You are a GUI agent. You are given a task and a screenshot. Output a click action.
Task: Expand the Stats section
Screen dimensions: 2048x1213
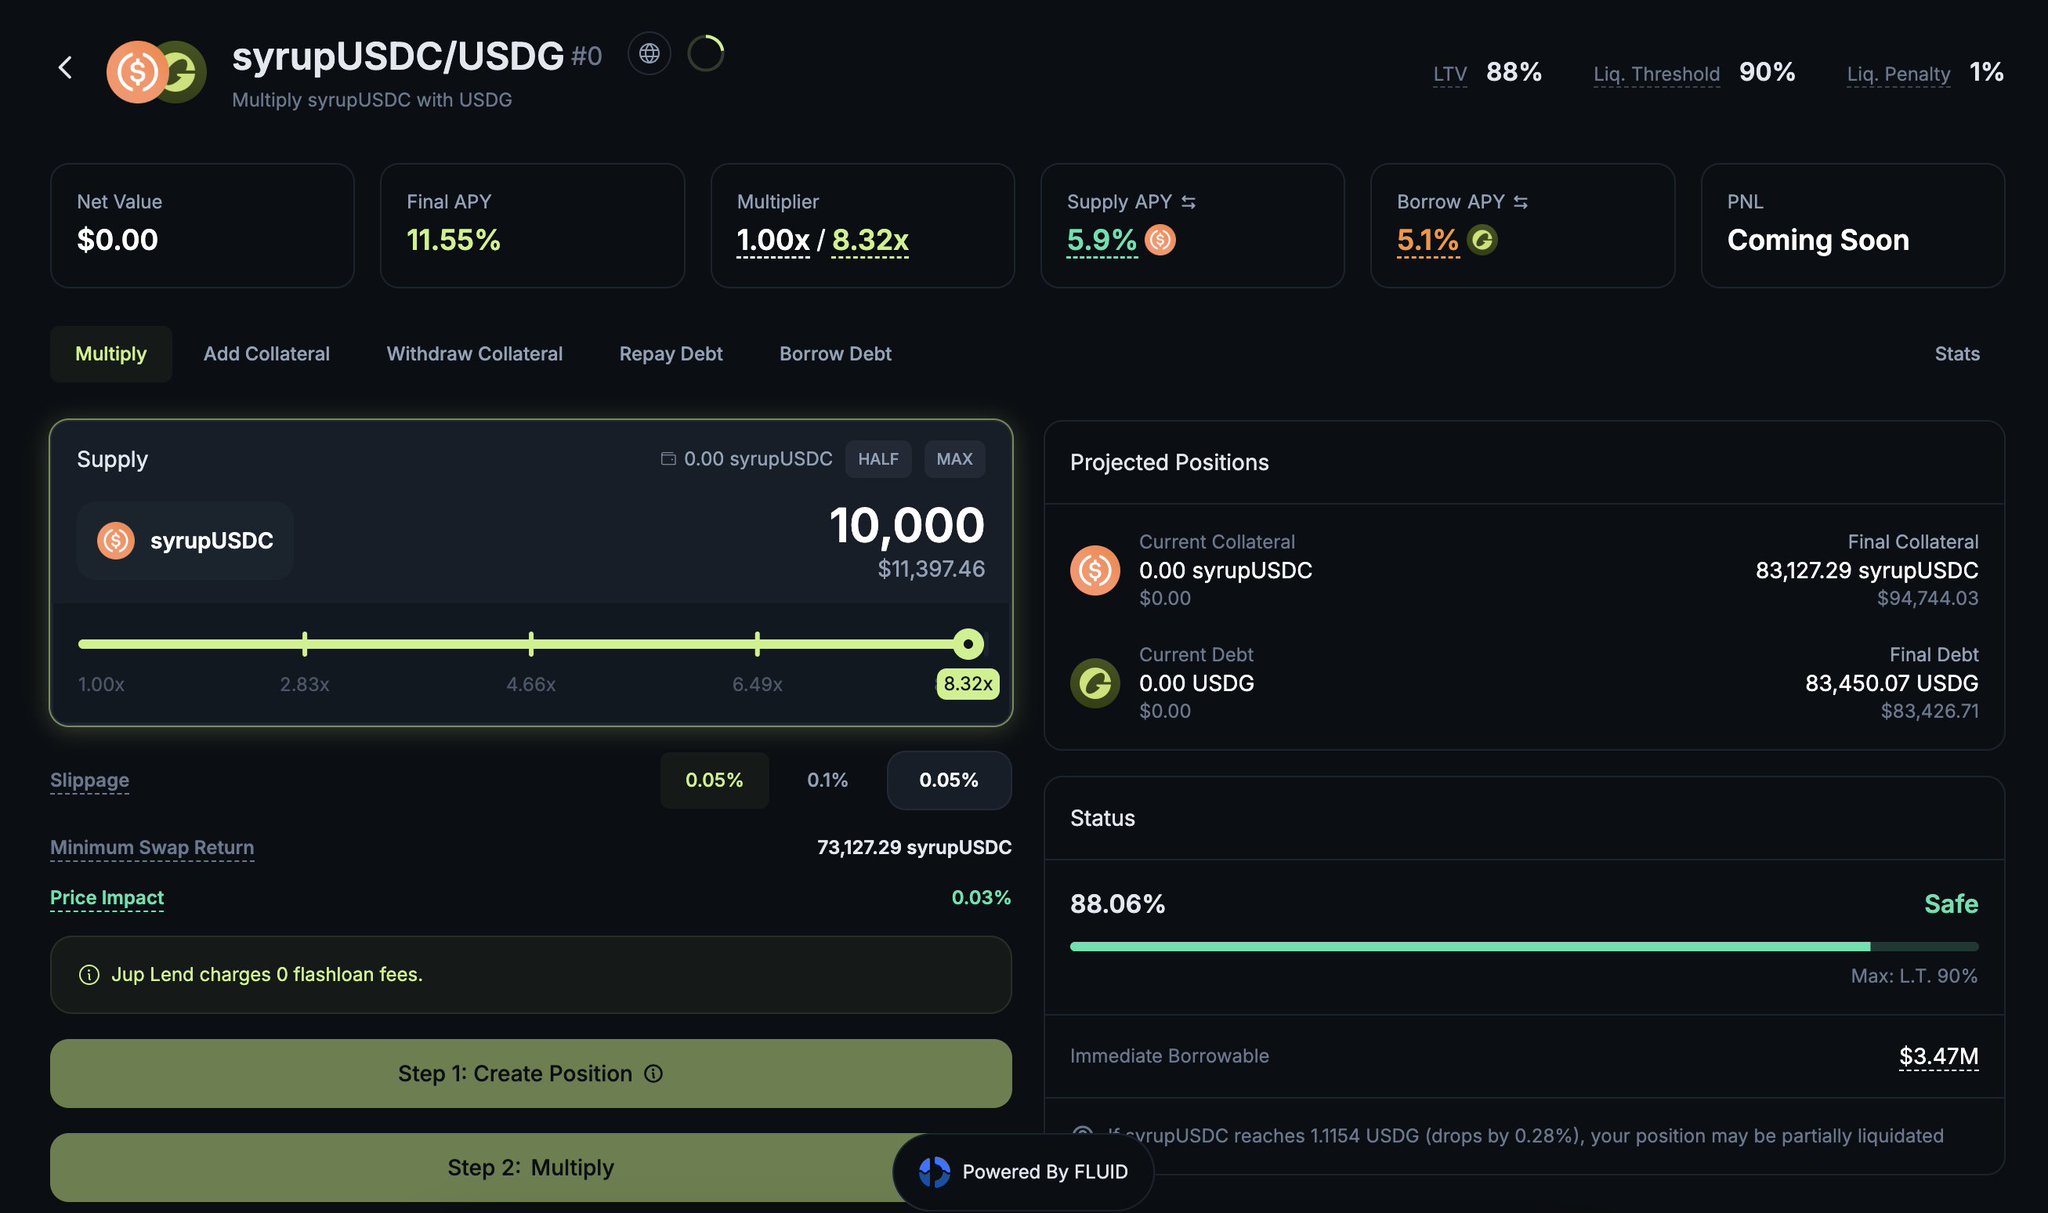point(1956,354)
